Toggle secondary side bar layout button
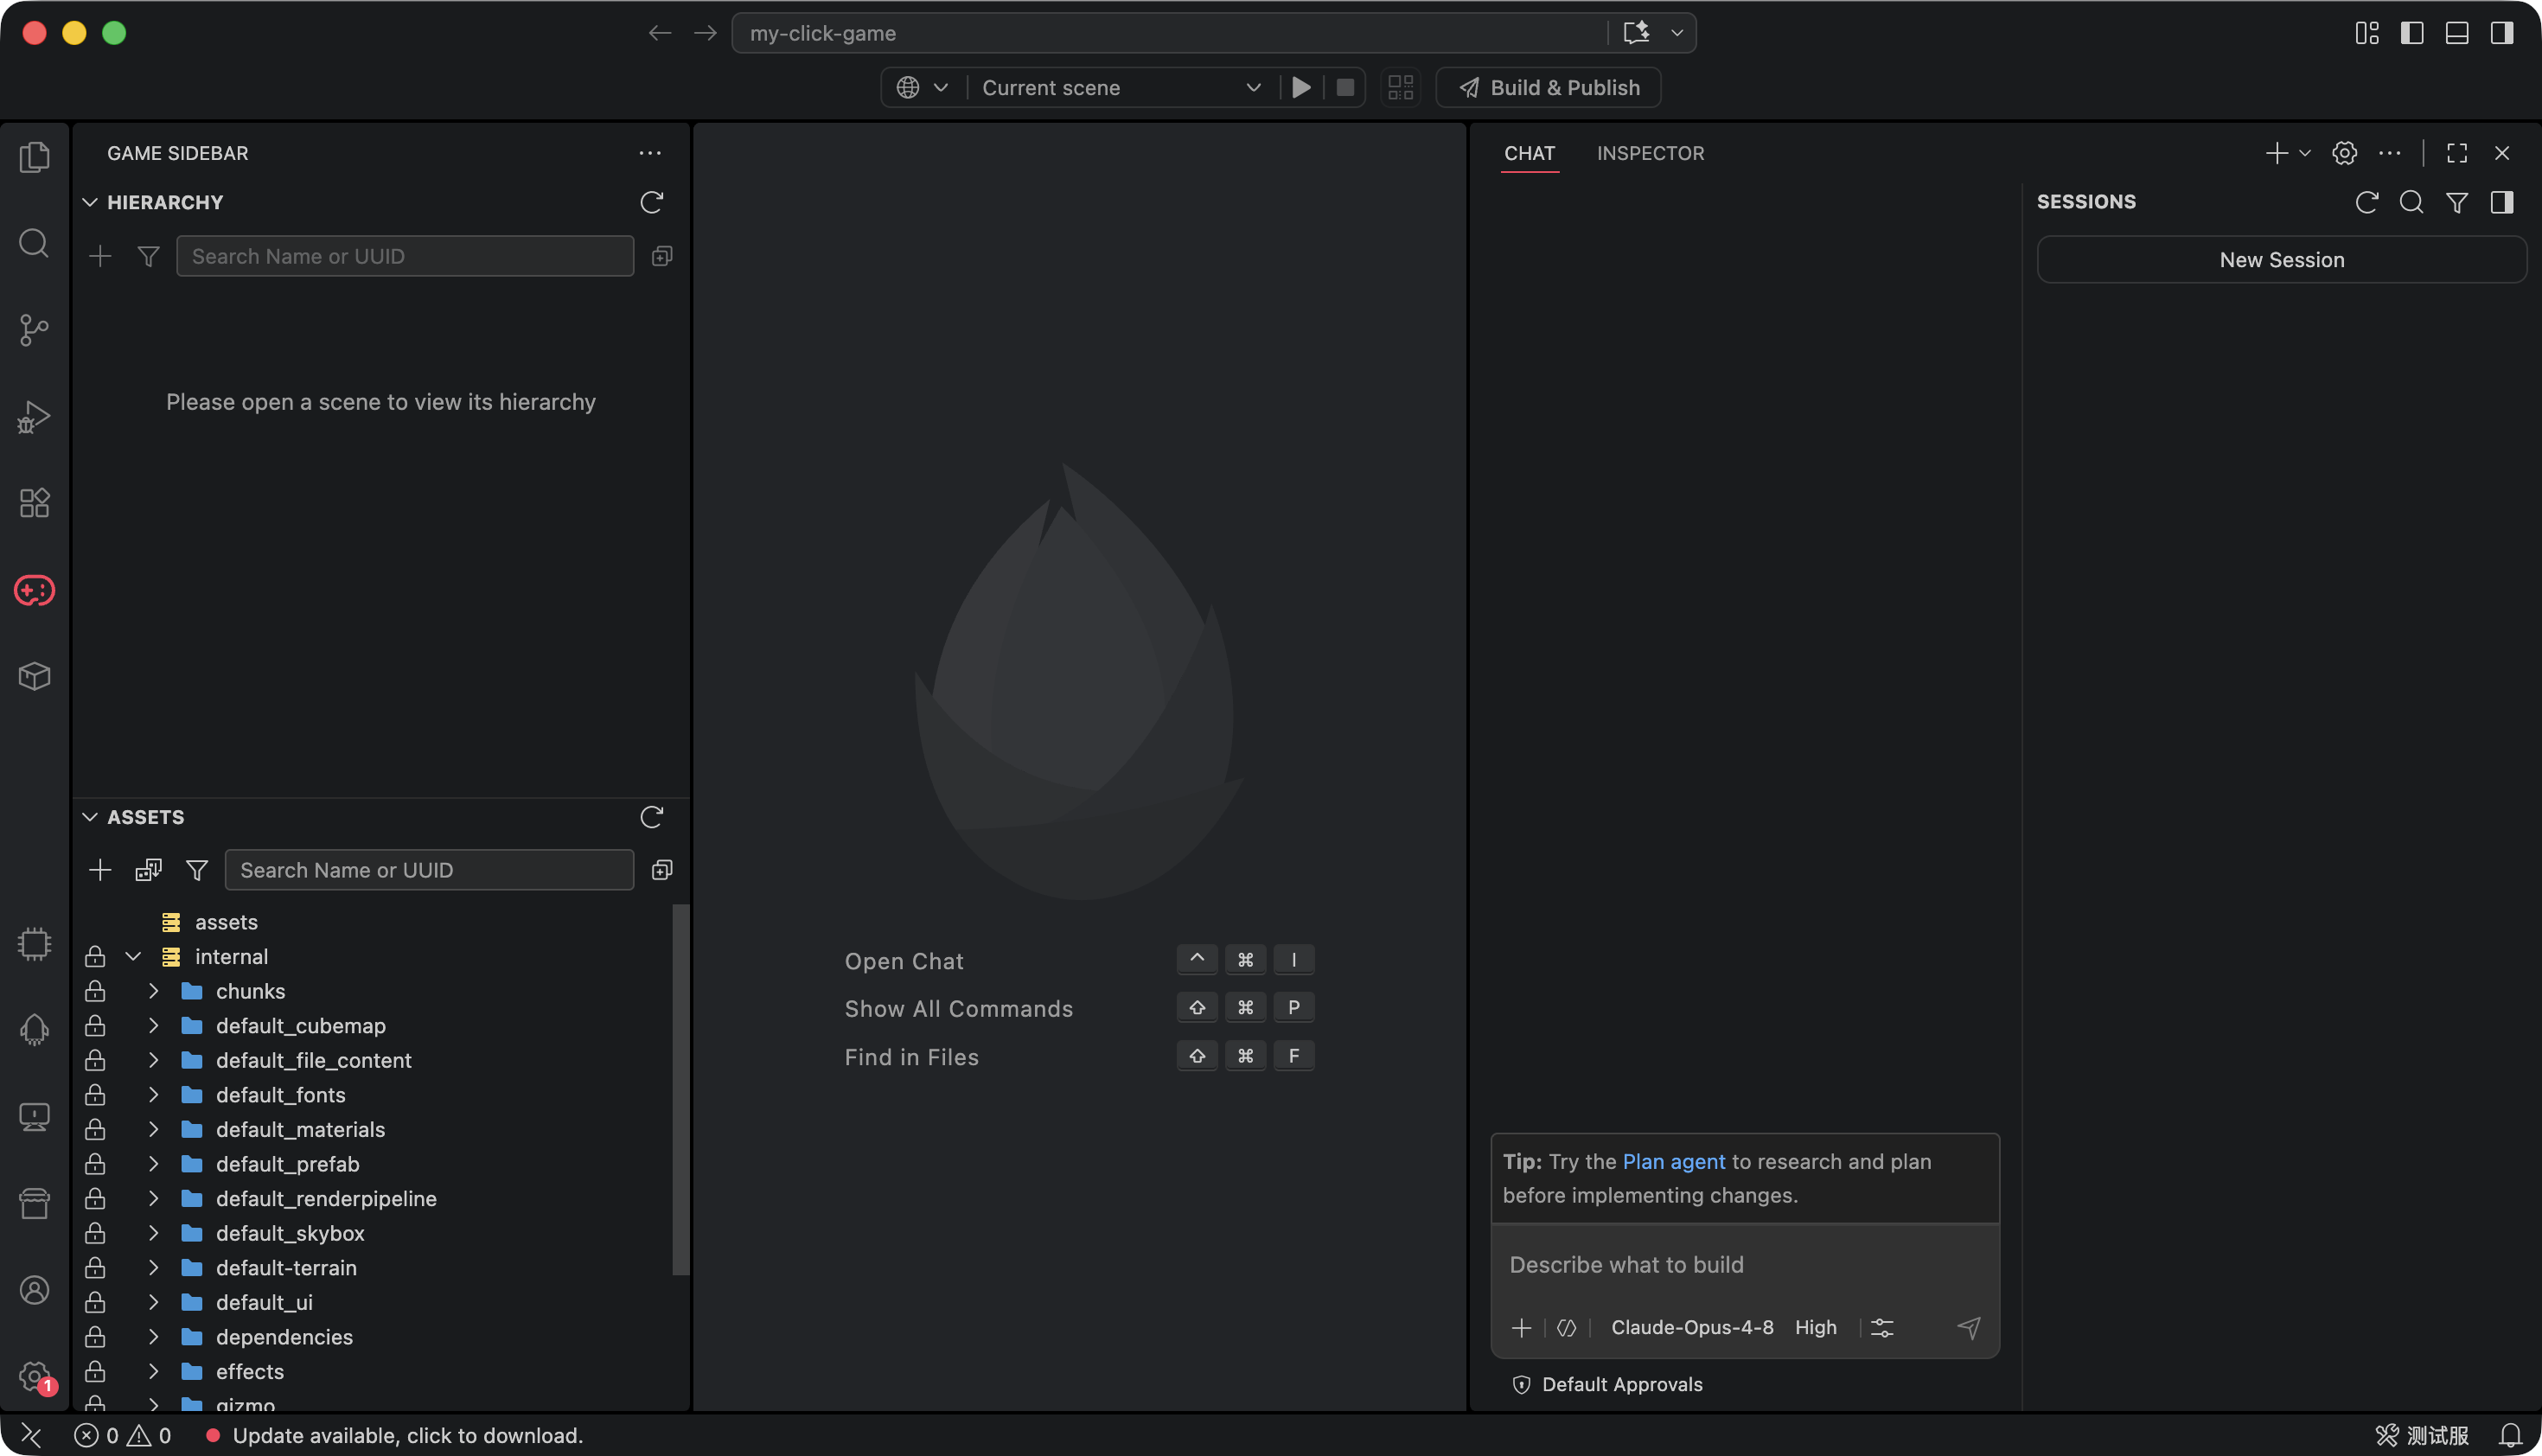The height and width of the screenshot is (1456, 2542). click(2501, 33)
